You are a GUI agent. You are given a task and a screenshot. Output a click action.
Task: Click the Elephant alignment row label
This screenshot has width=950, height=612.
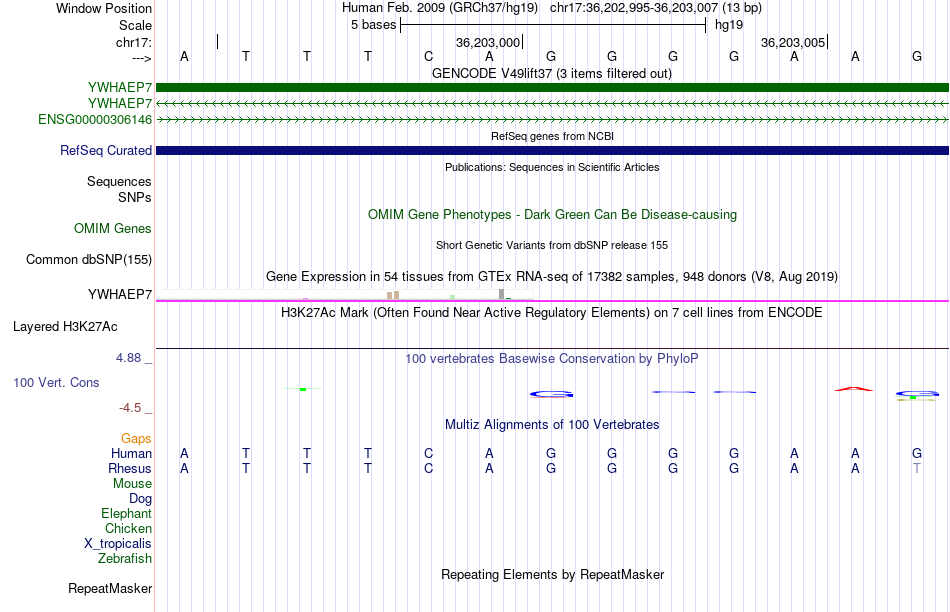(126, 514)
